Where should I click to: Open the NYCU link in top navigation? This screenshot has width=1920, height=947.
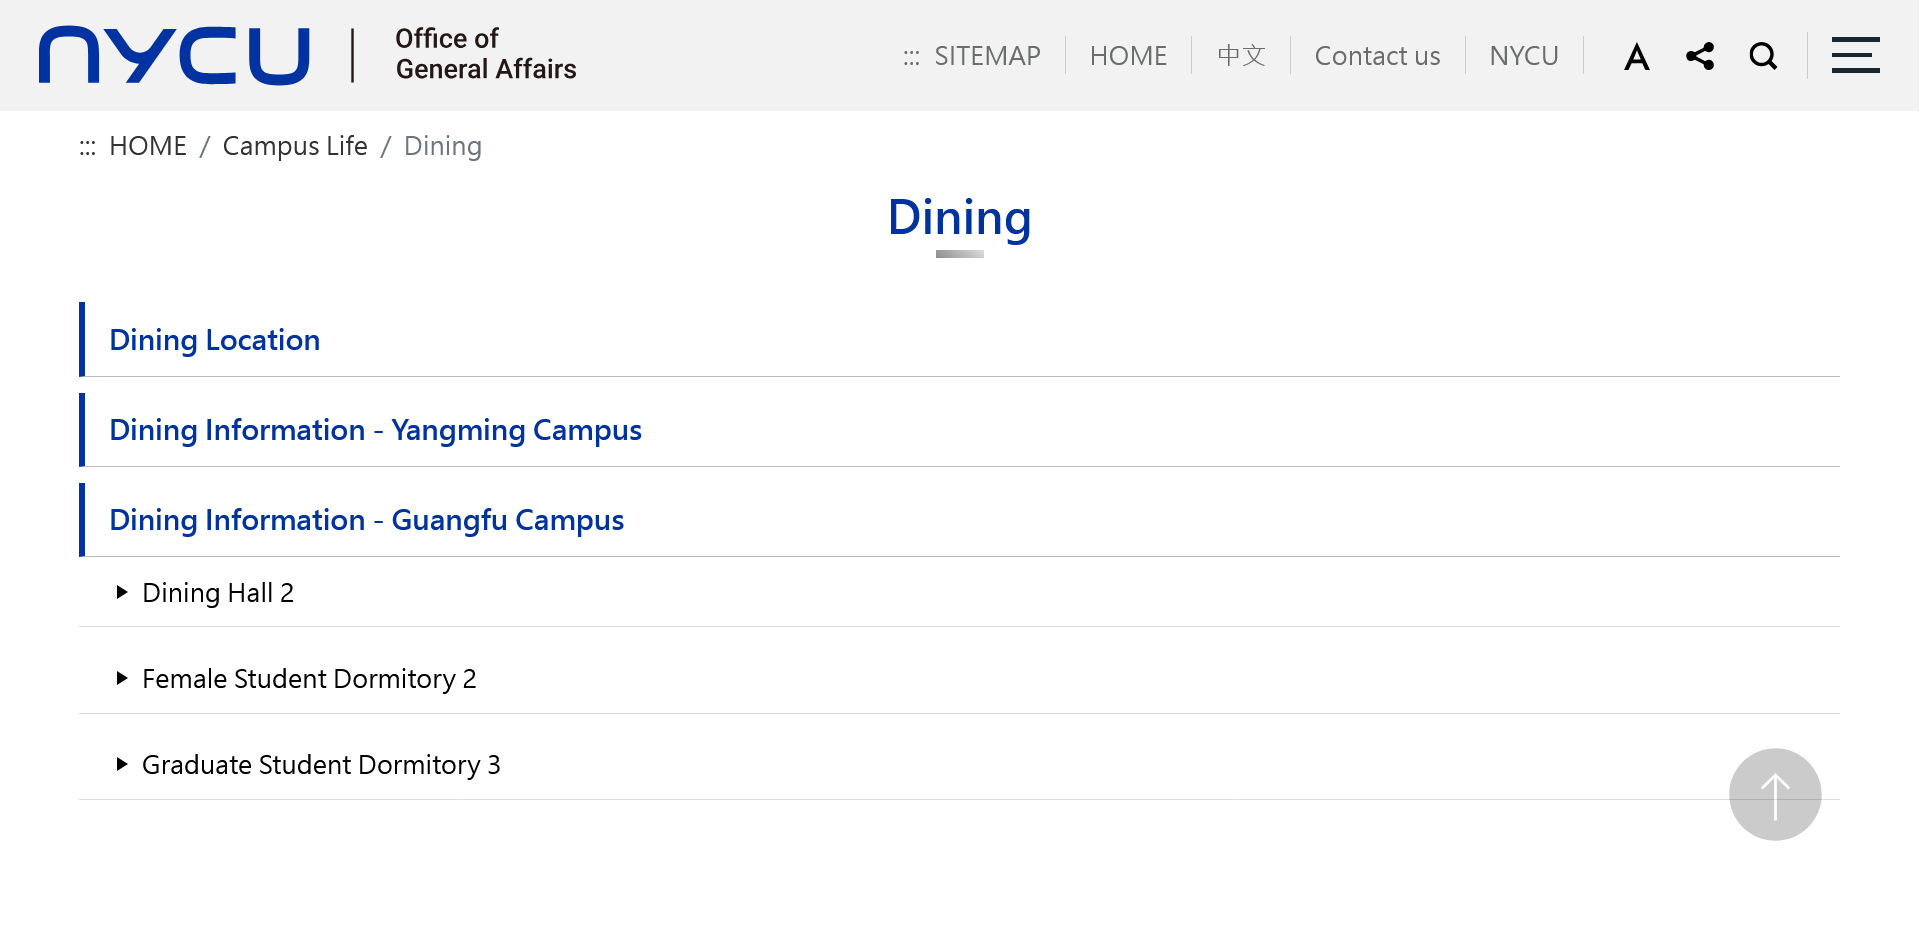[1523, 56]
